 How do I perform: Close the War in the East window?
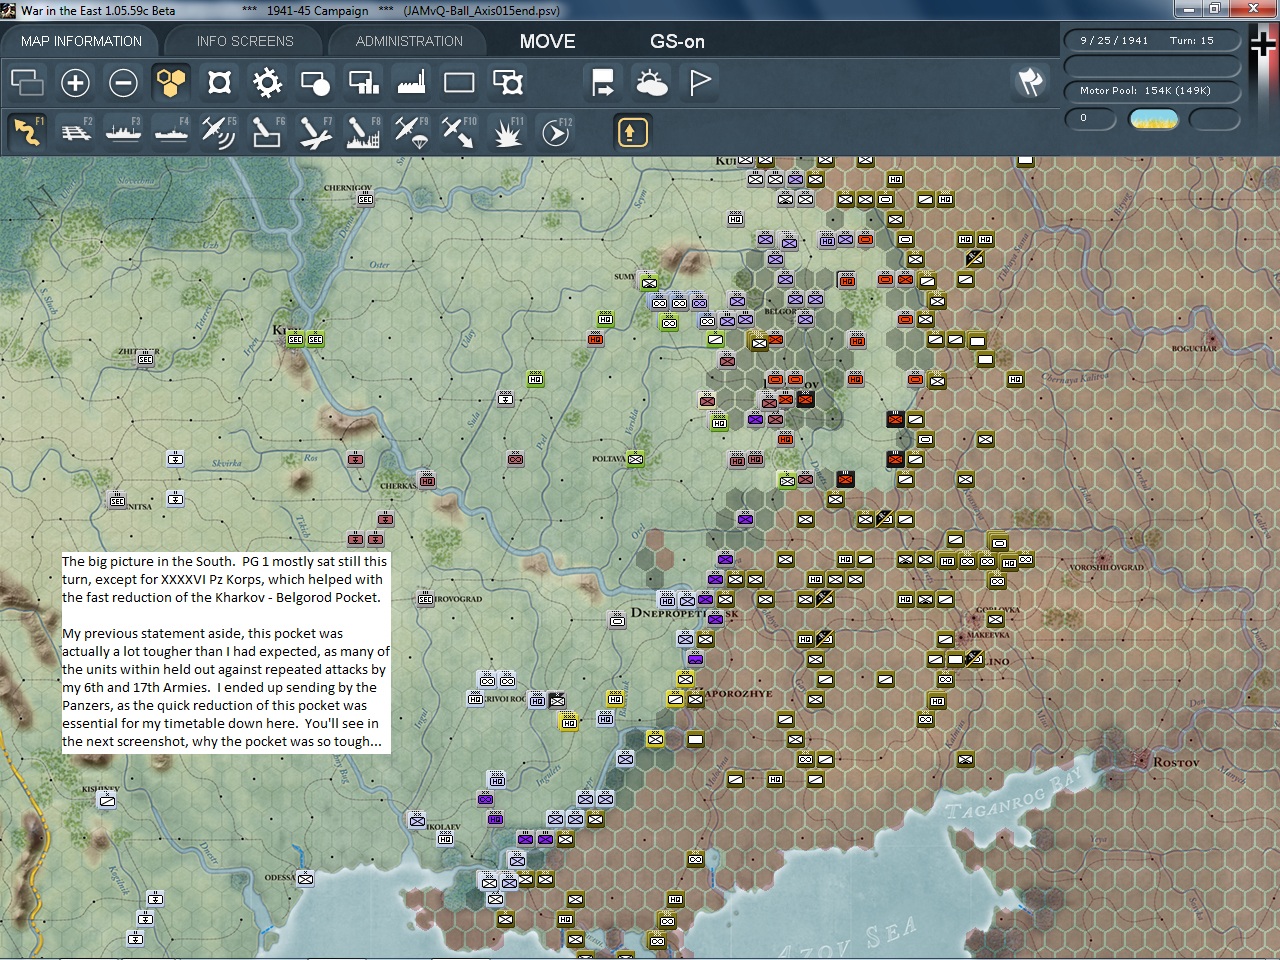(1252, 9)
